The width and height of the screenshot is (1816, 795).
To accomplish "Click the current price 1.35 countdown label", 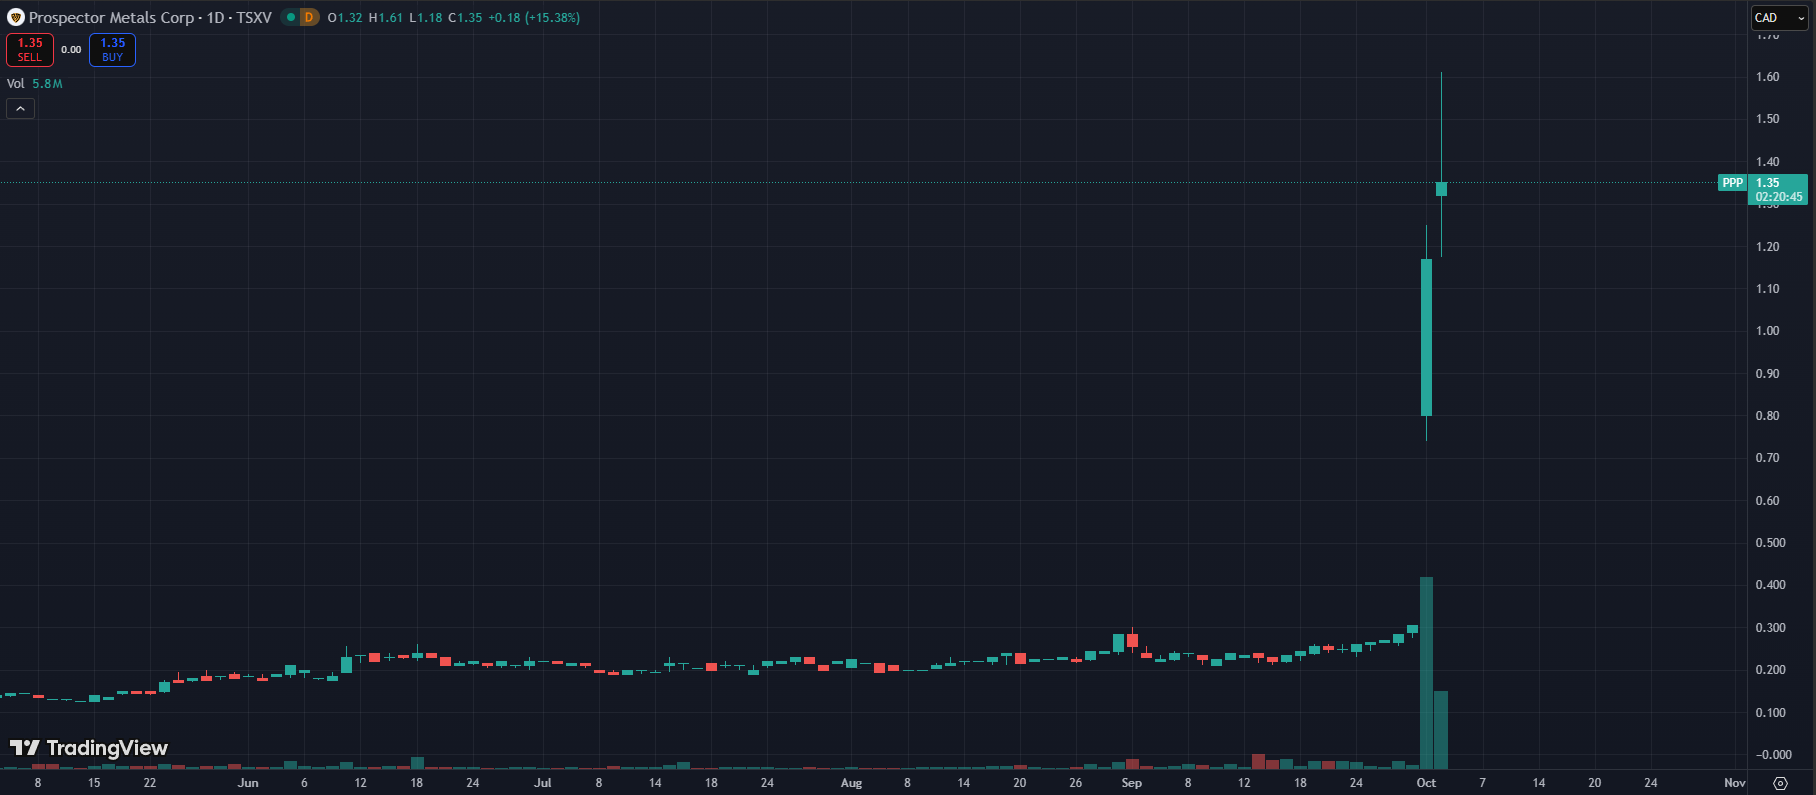I will (1779, 190).
